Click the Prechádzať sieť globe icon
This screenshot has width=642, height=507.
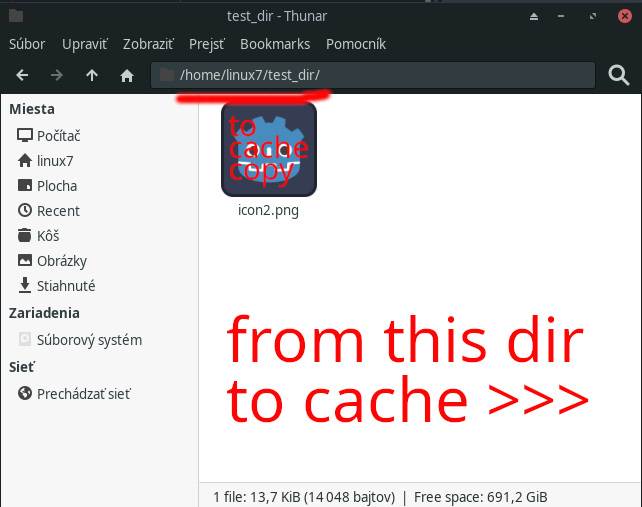[x=25, y=393]
